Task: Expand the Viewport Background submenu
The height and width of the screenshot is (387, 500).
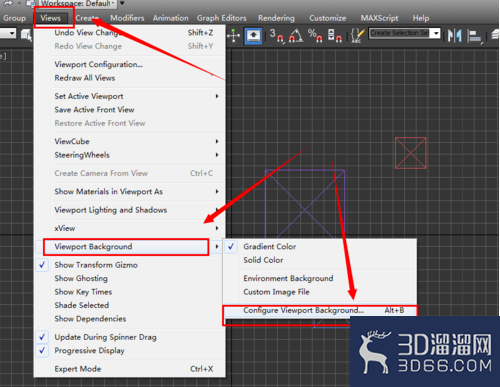Action: click(x=130, y=247)
